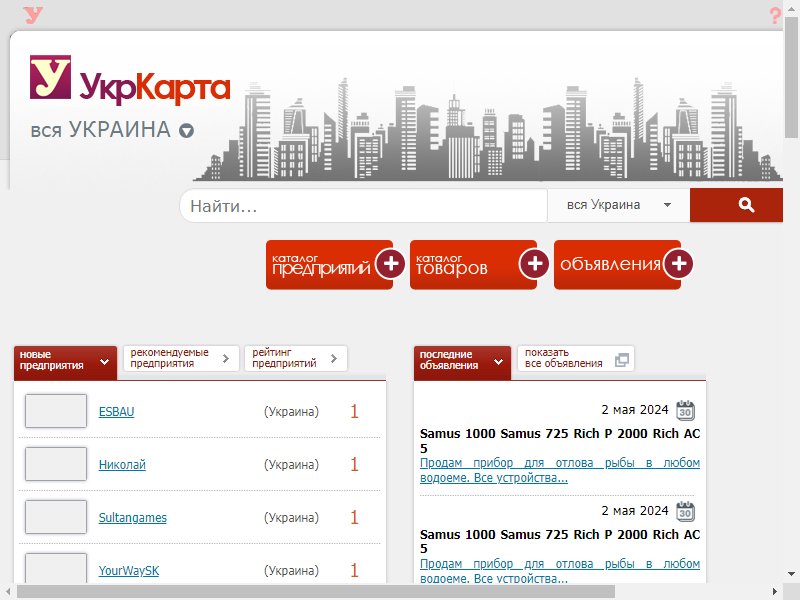This screenshot has height=600, width=800.
Task: Open the YourWaySK company link
Action: click(129, 570)
